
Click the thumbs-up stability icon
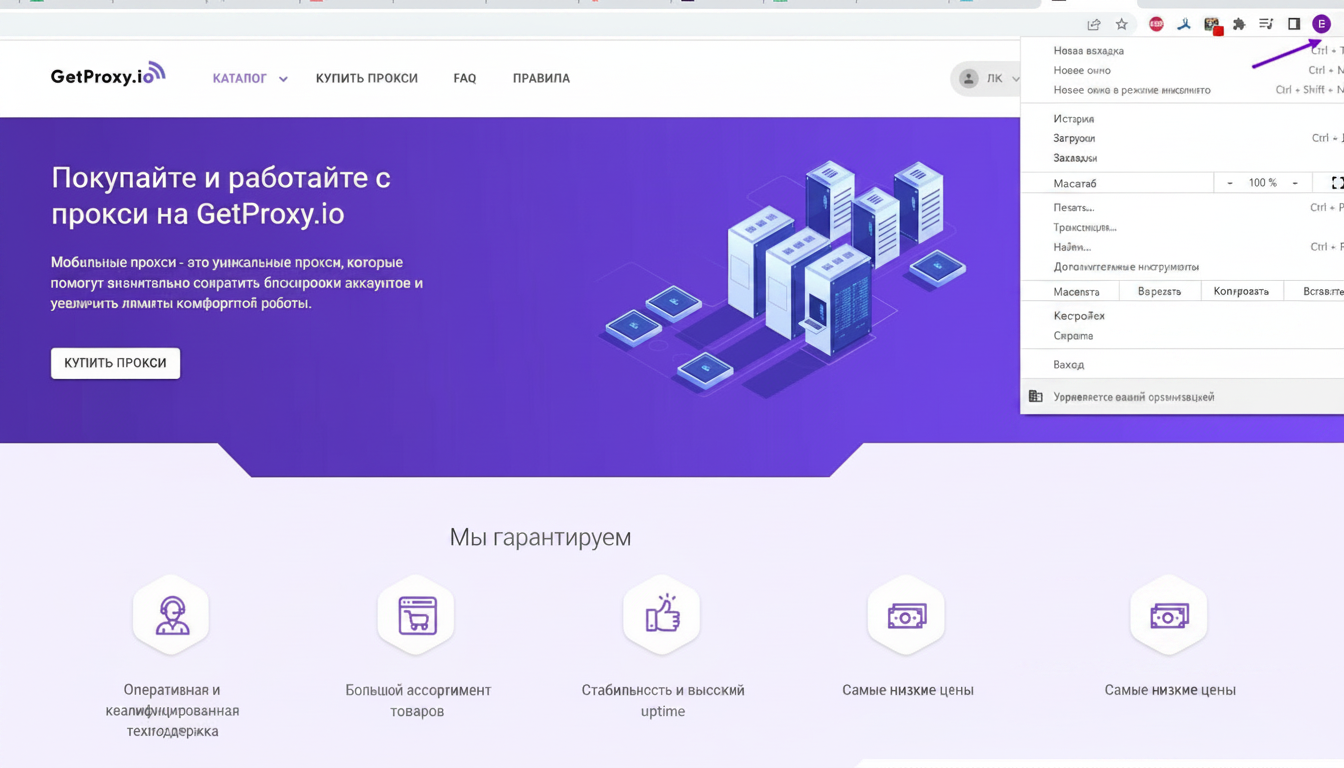click(x=662, y=616)
